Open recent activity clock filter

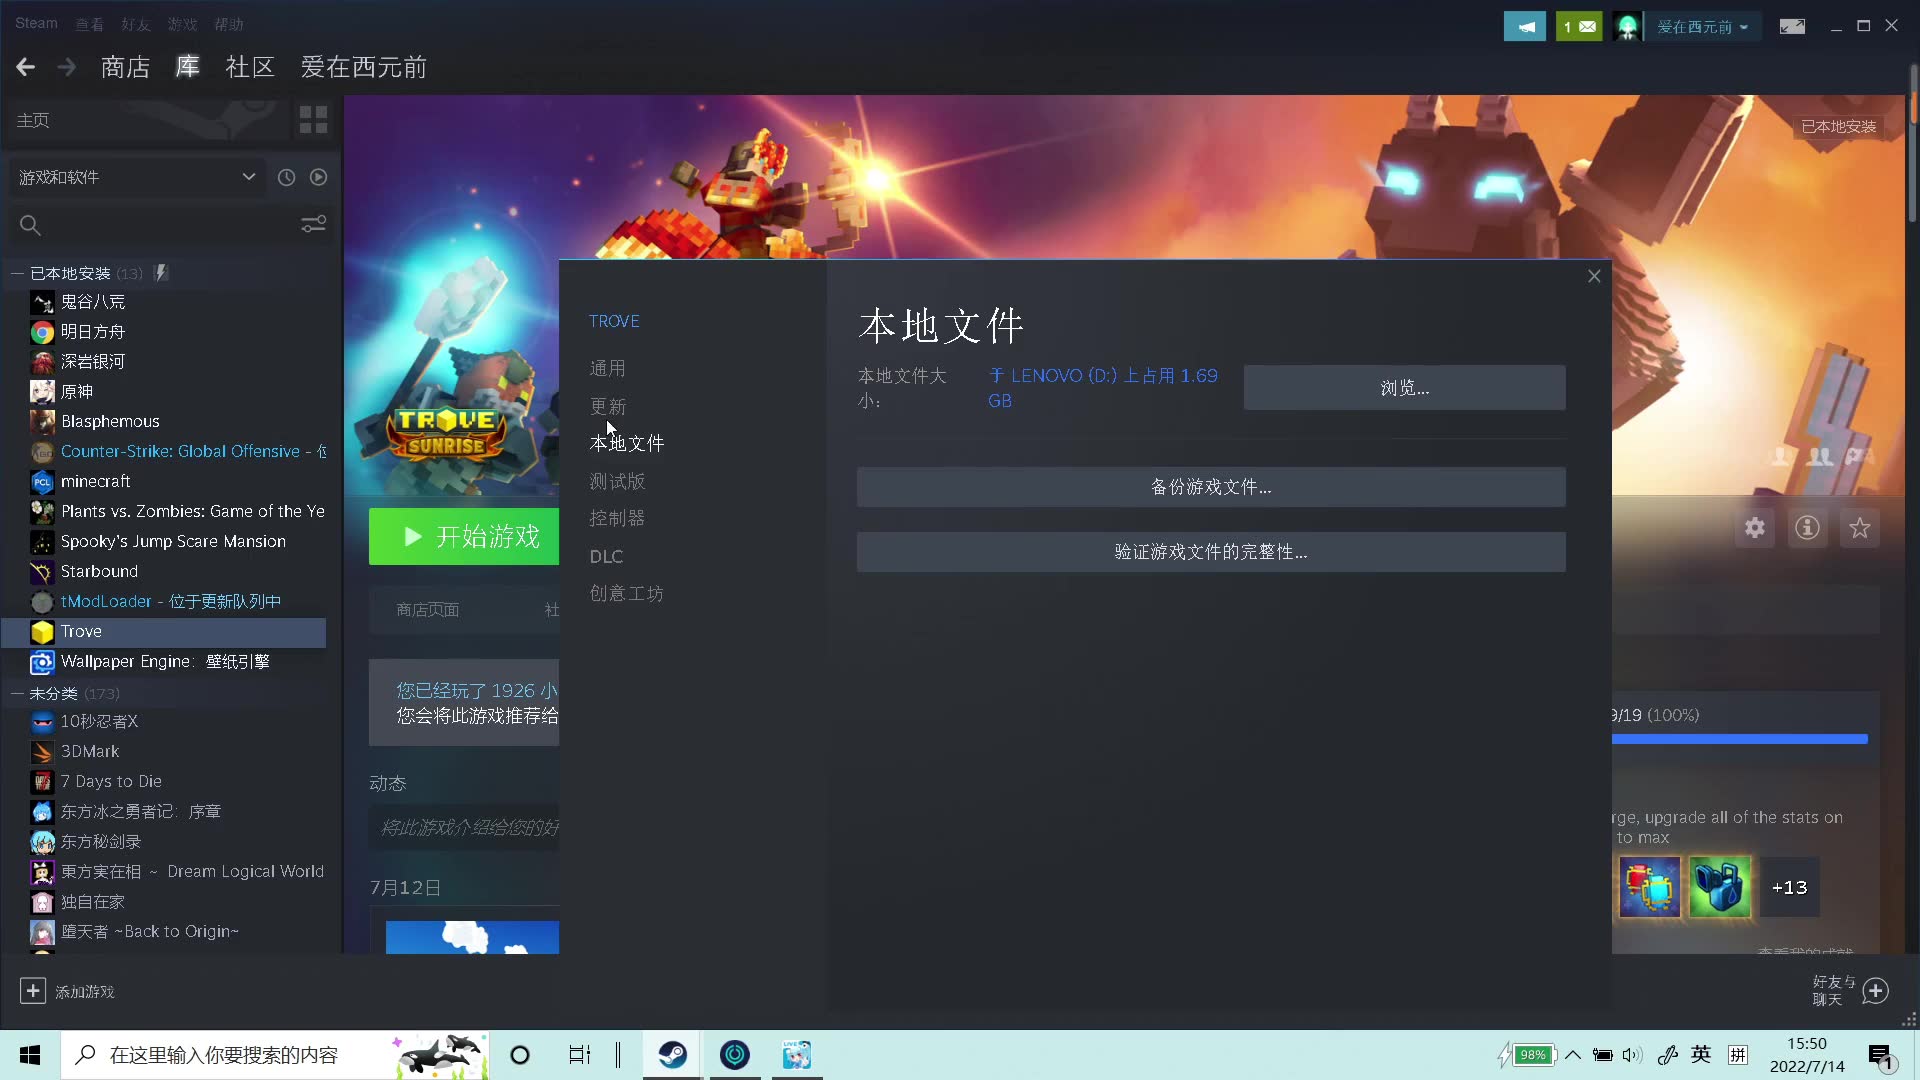pyautogui.click(x=286, y=177)
